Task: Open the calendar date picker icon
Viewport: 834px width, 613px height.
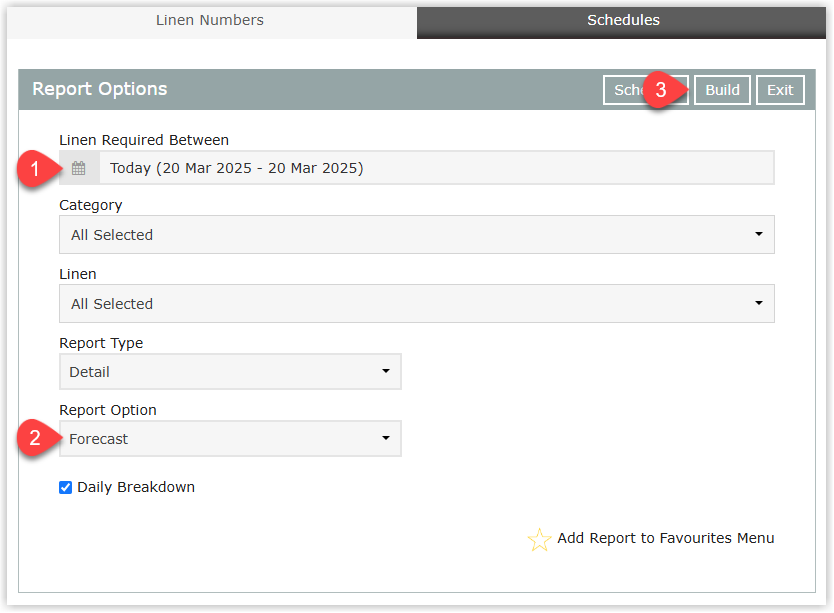Action: pos(79,168)
